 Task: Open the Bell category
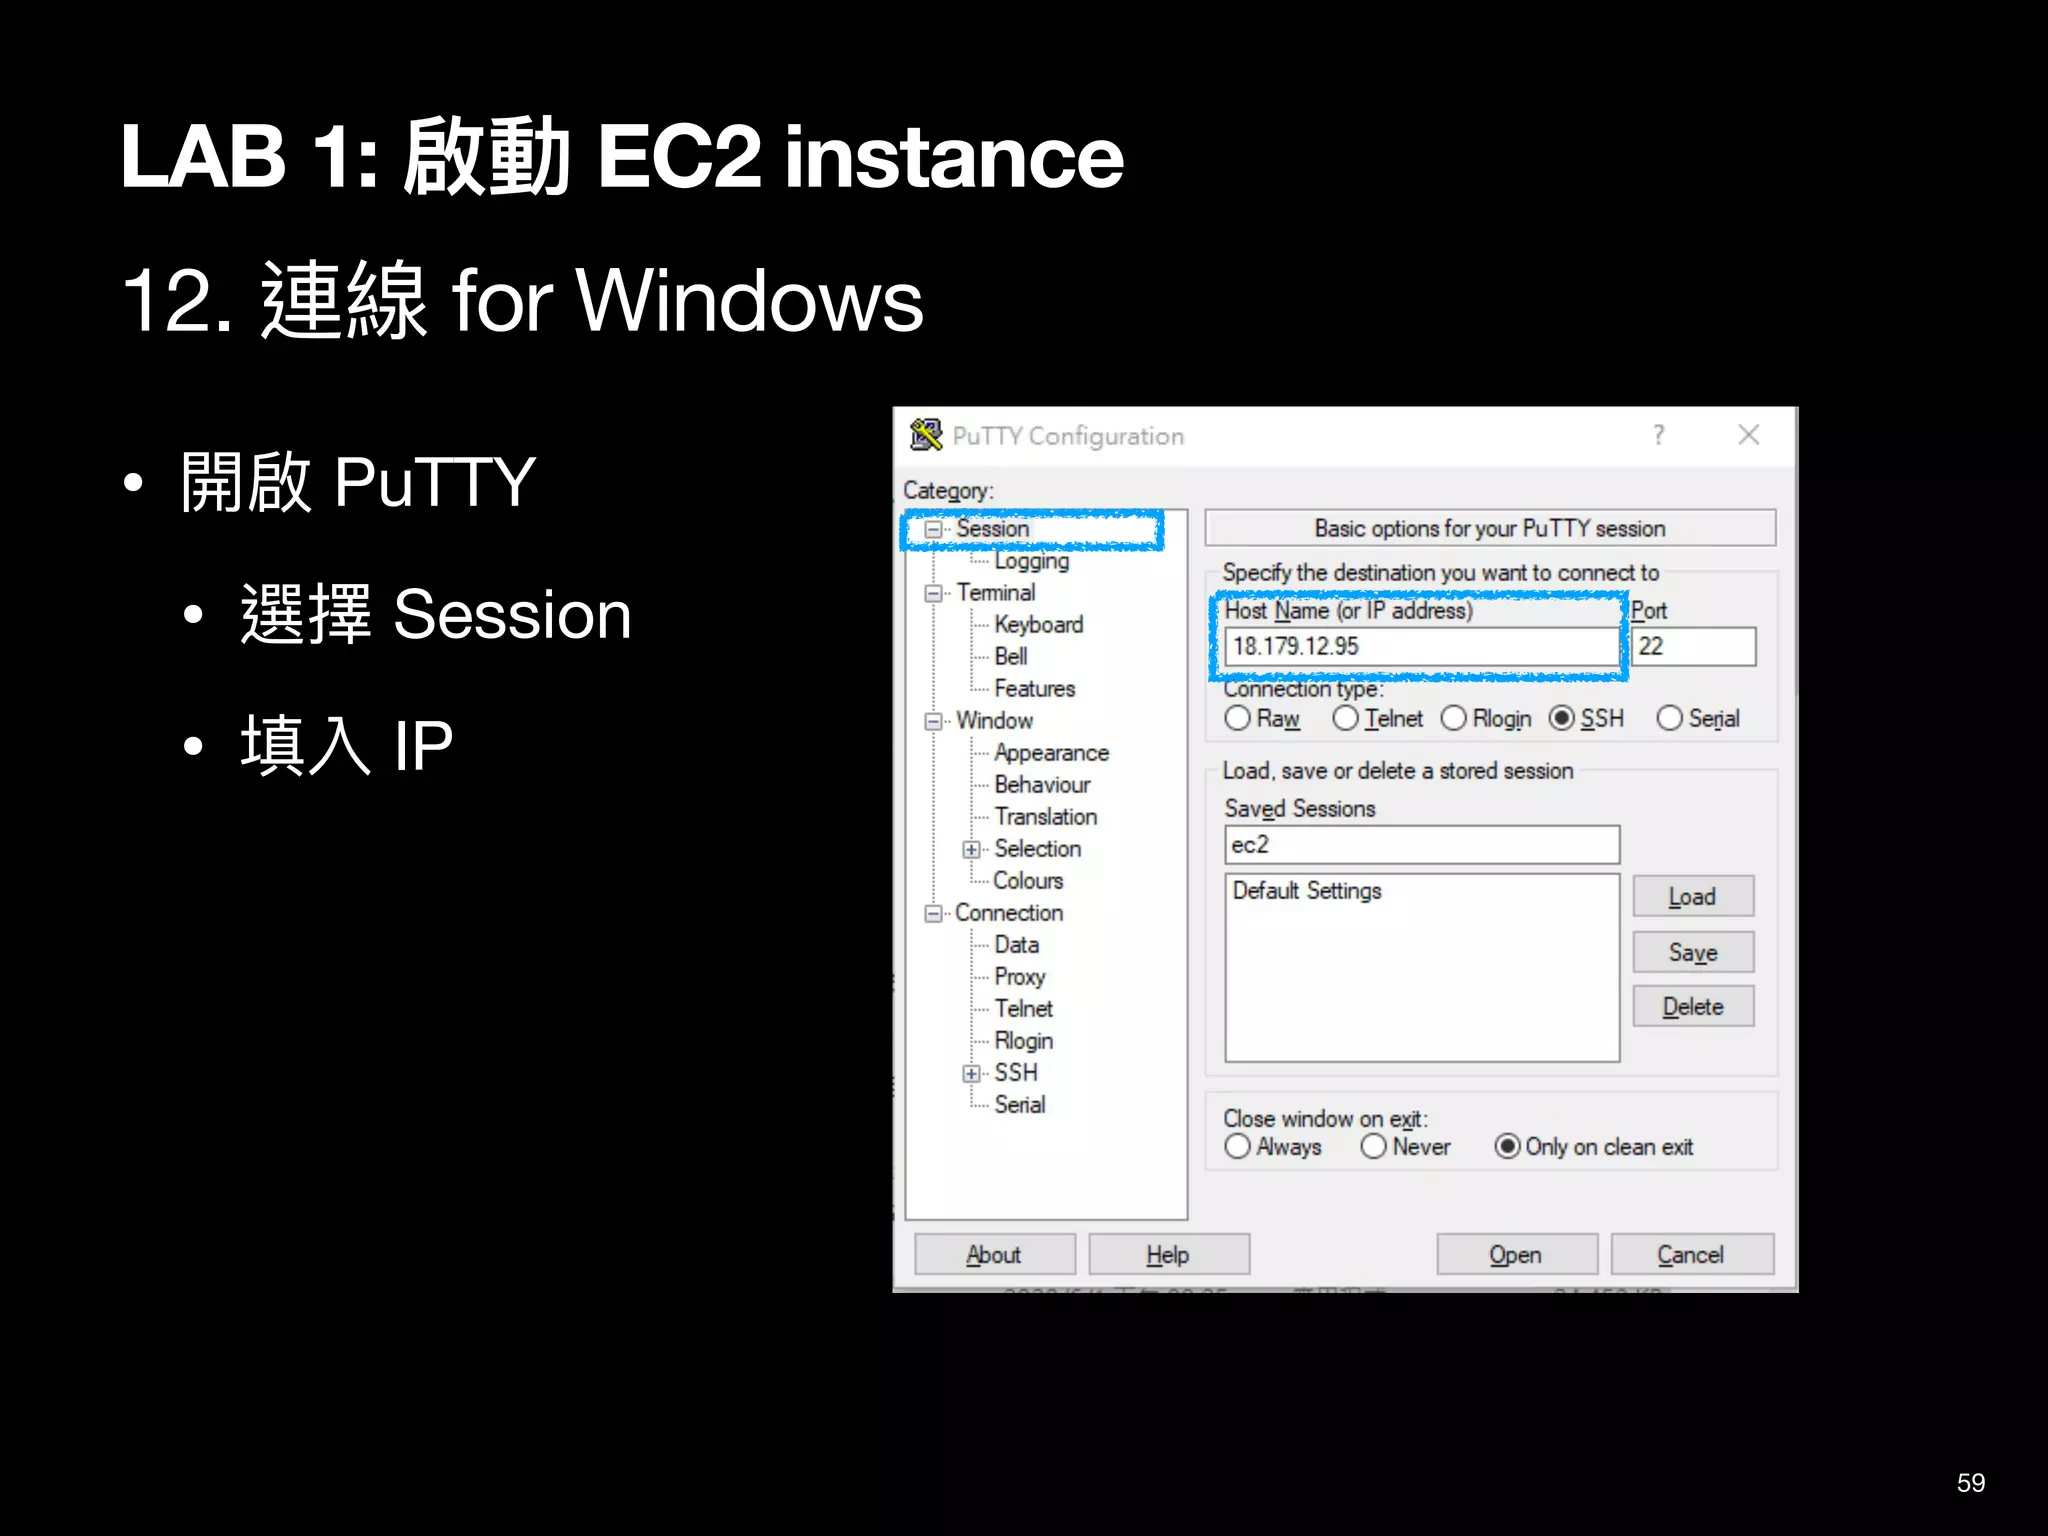pyautogui.click(x=1010, y=656)
